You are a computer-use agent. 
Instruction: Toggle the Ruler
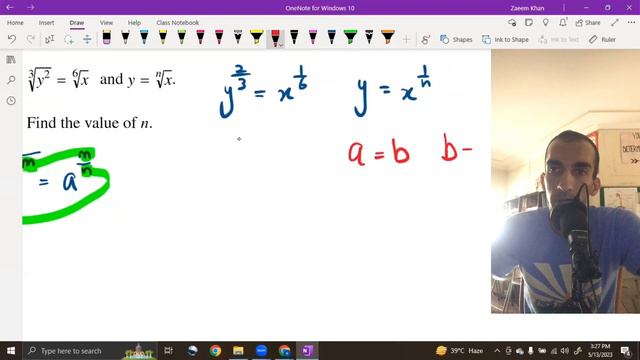602,40
